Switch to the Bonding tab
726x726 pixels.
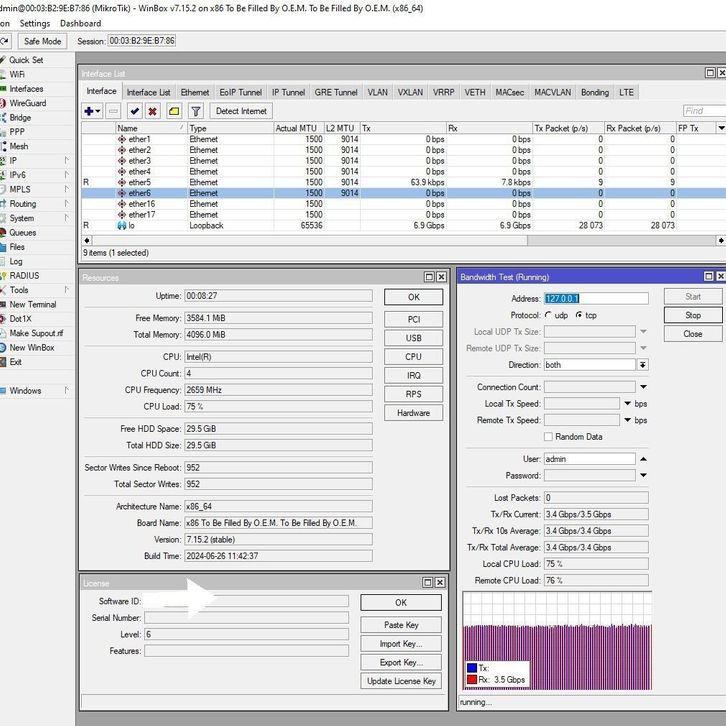[x=595, y=92]
